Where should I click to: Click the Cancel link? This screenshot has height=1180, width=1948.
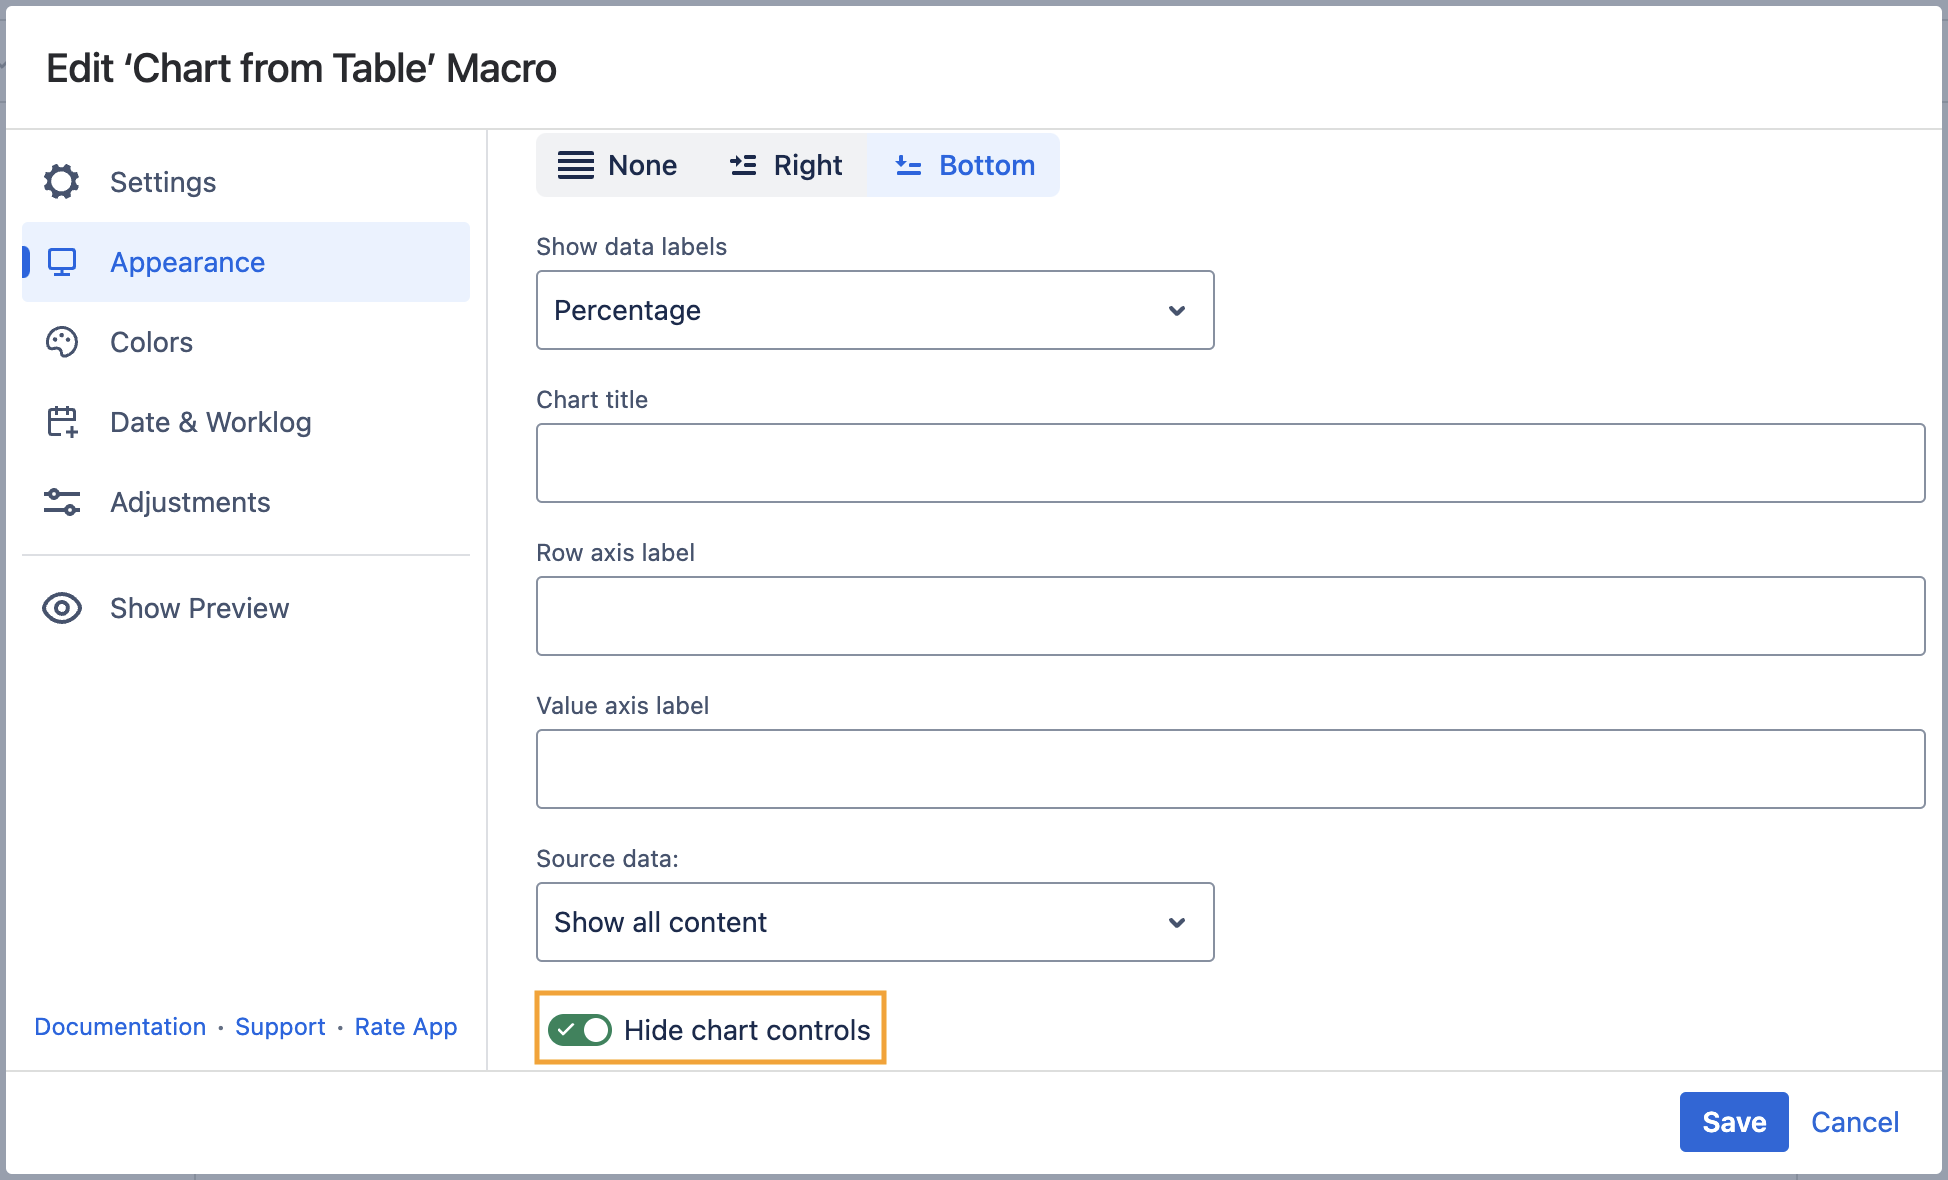[1855, 1122]
